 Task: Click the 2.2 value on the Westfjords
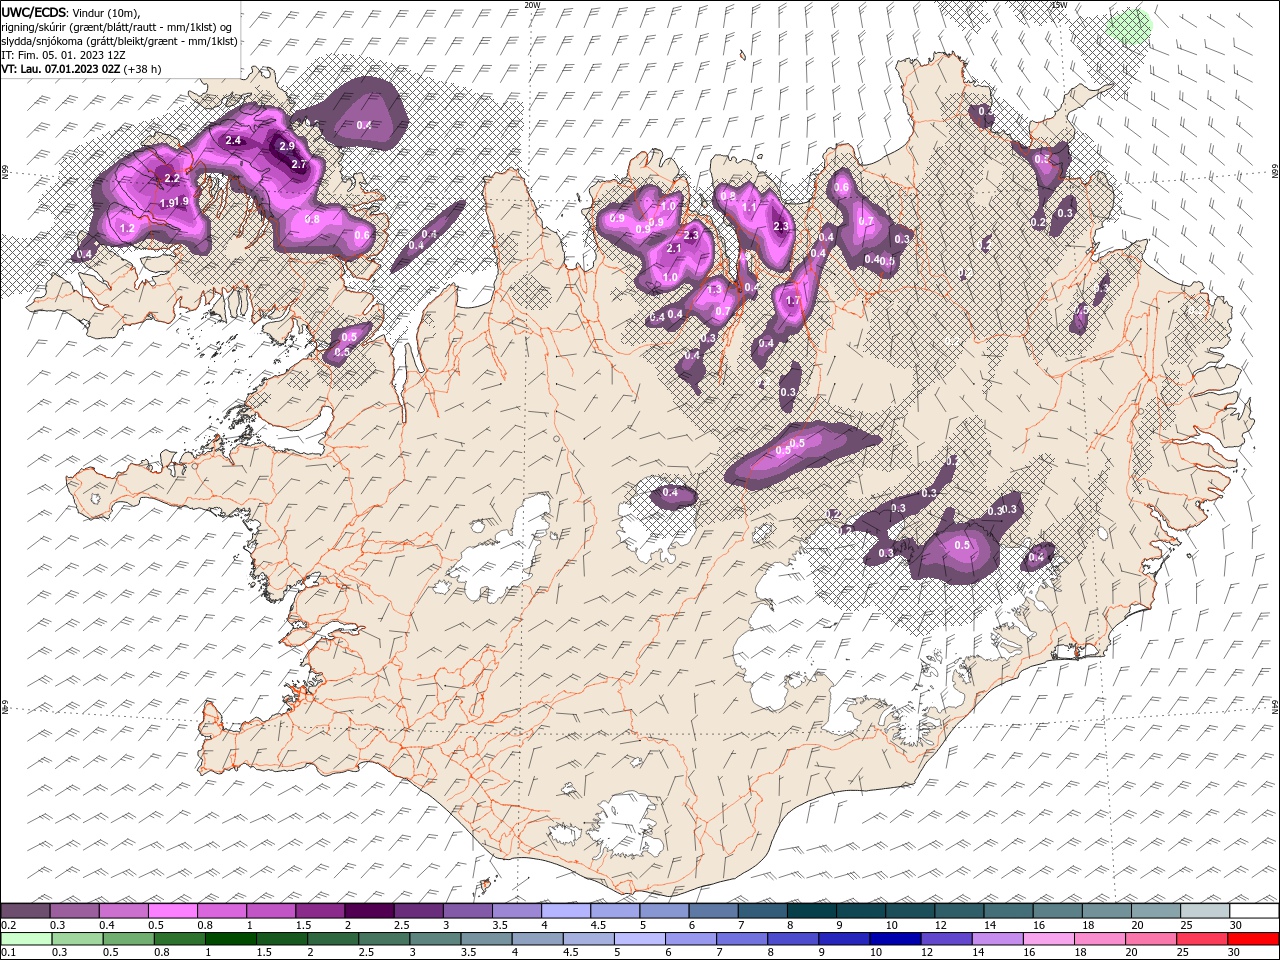tap(172, 178)
